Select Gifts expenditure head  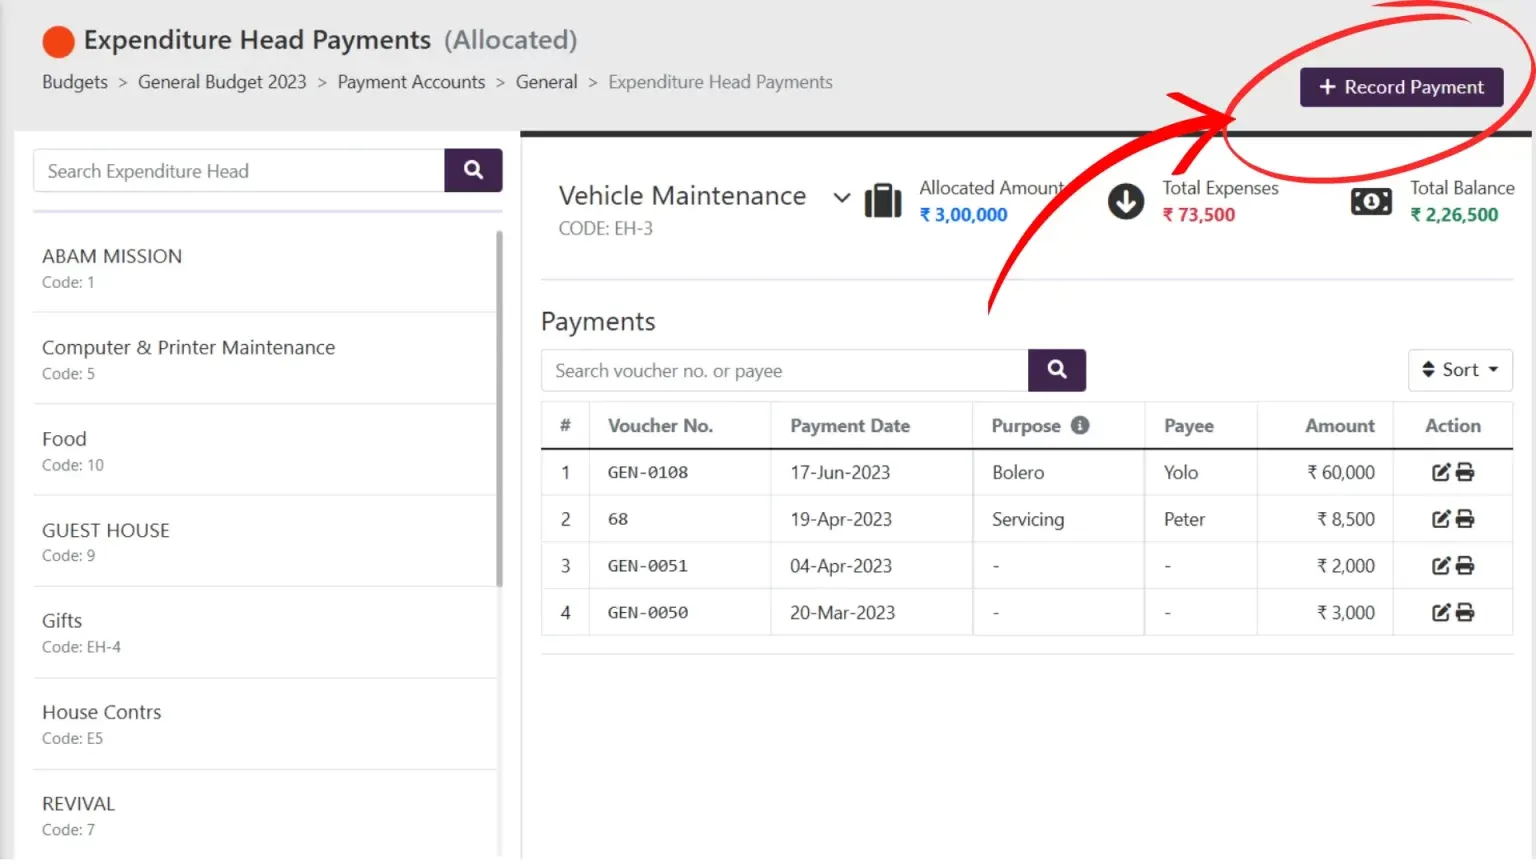pos(265,632)
